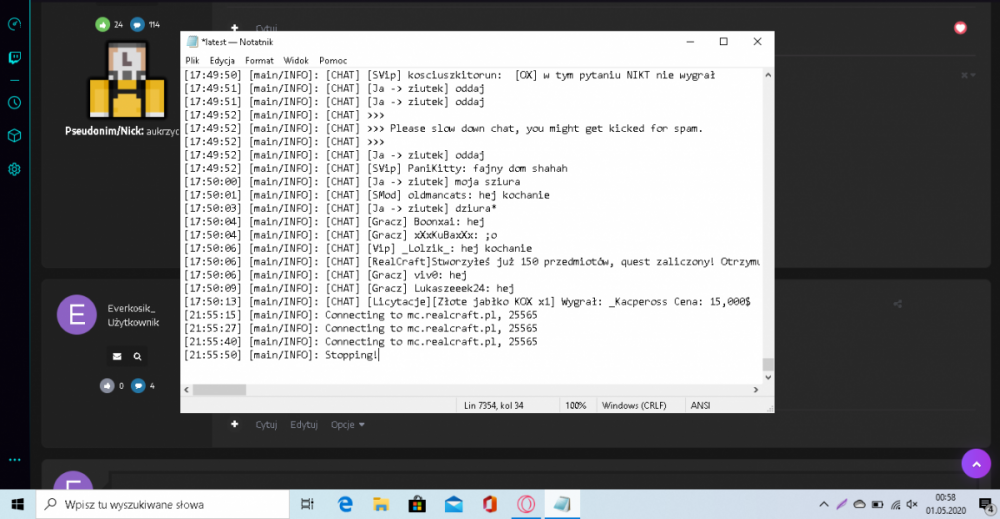Open the Widok menu in Notatnik
1000x519 pixels.
(x=296, y=61)
